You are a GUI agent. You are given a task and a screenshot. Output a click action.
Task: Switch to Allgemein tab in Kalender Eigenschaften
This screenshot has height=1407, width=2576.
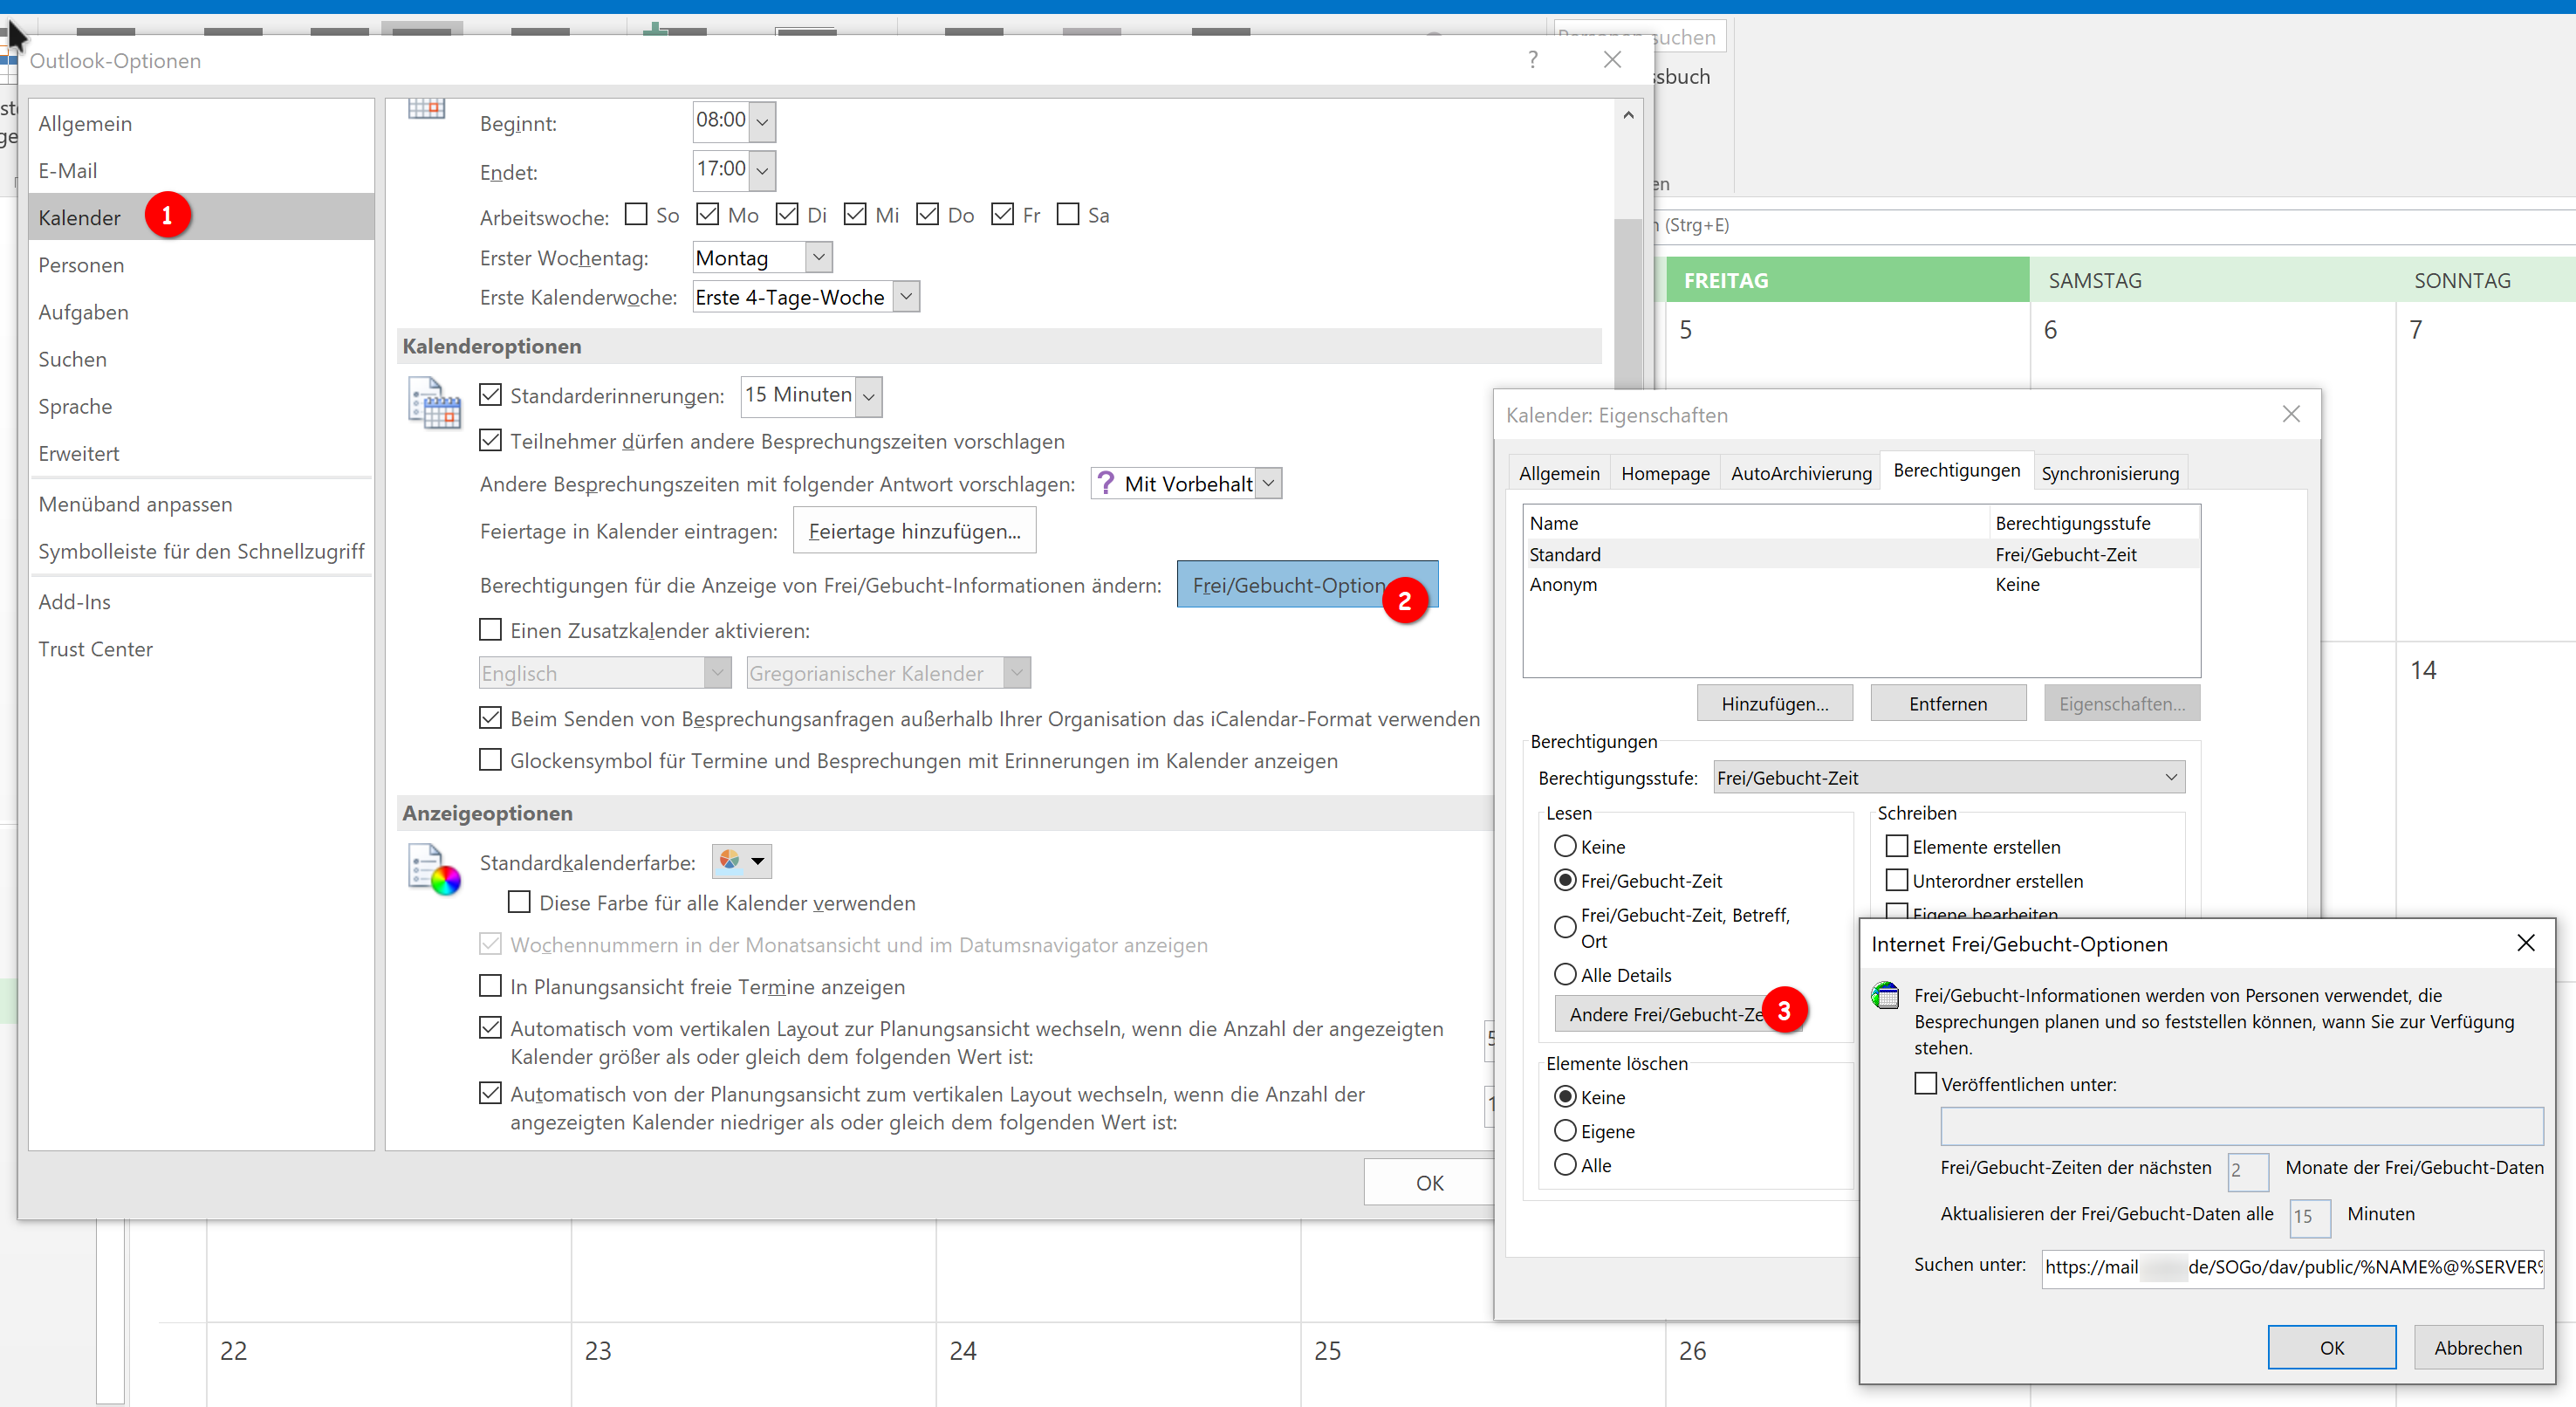pyautogui.click(x=1559, y=473)
